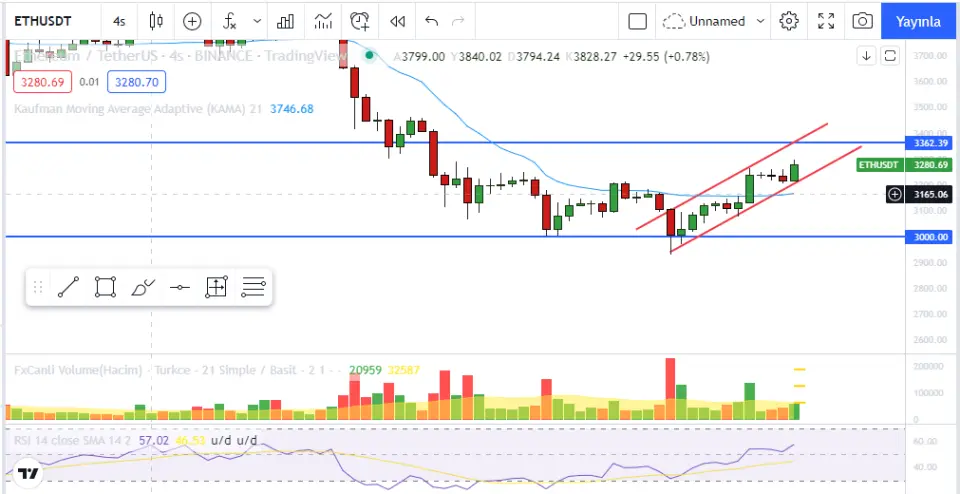
Task: Click the candlestick chart type icon
Action: [x=154, y=21]
